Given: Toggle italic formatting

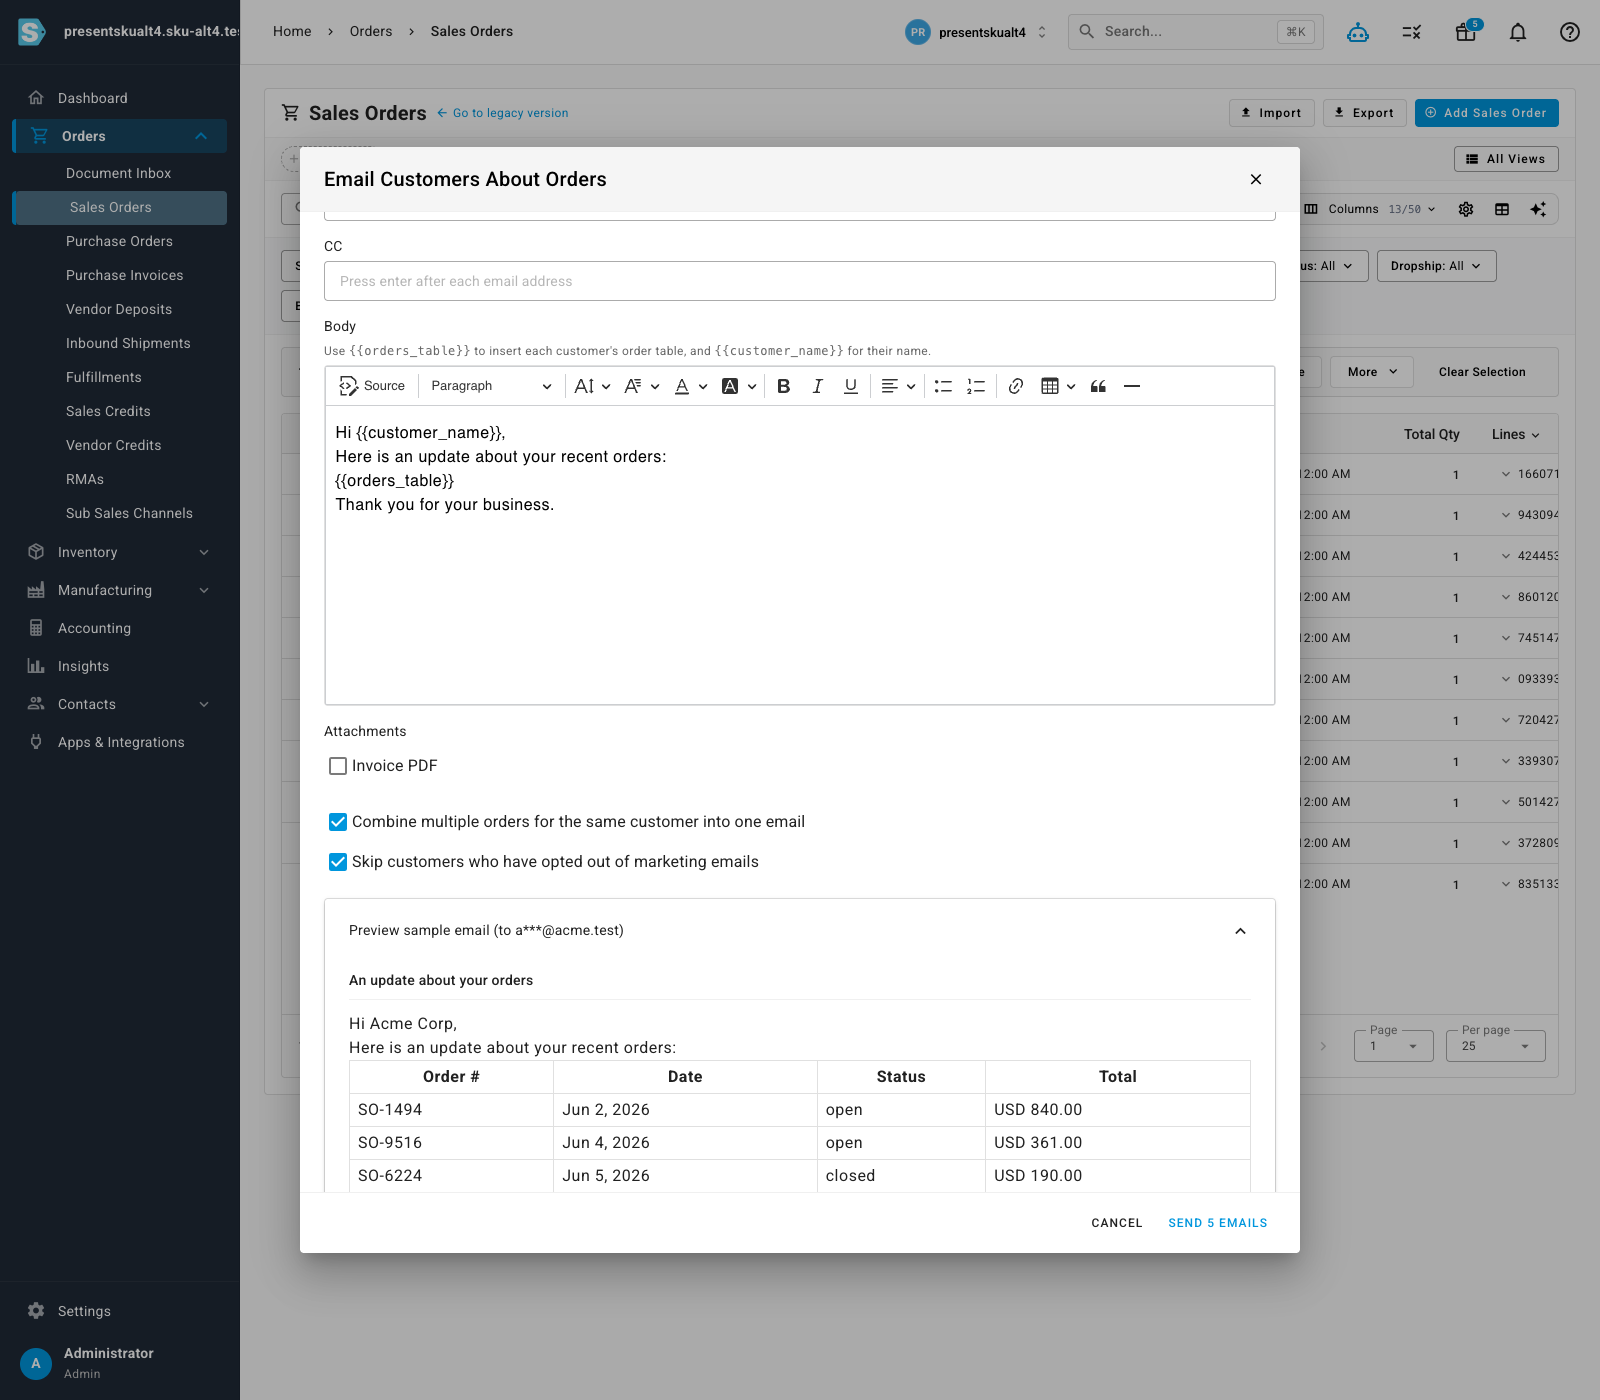Looking at the screenshot, I should (x=817, y=386).
